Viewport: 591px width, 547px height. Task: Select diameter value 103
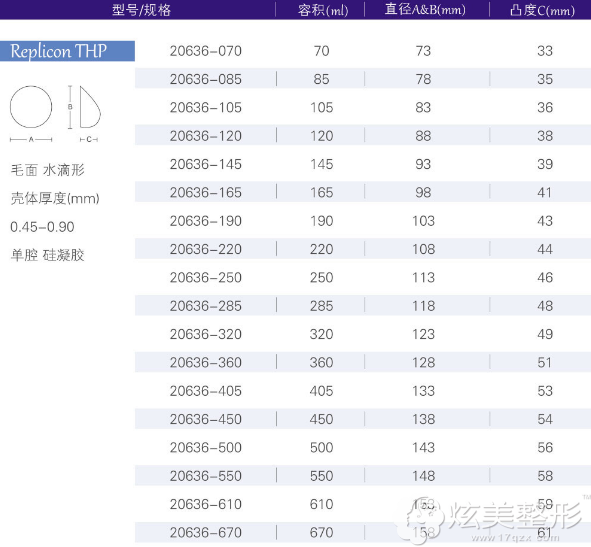click(424, 221)
